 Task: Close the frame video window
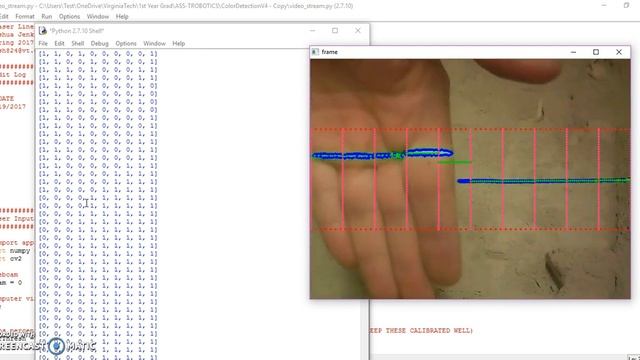coord(619,52)
